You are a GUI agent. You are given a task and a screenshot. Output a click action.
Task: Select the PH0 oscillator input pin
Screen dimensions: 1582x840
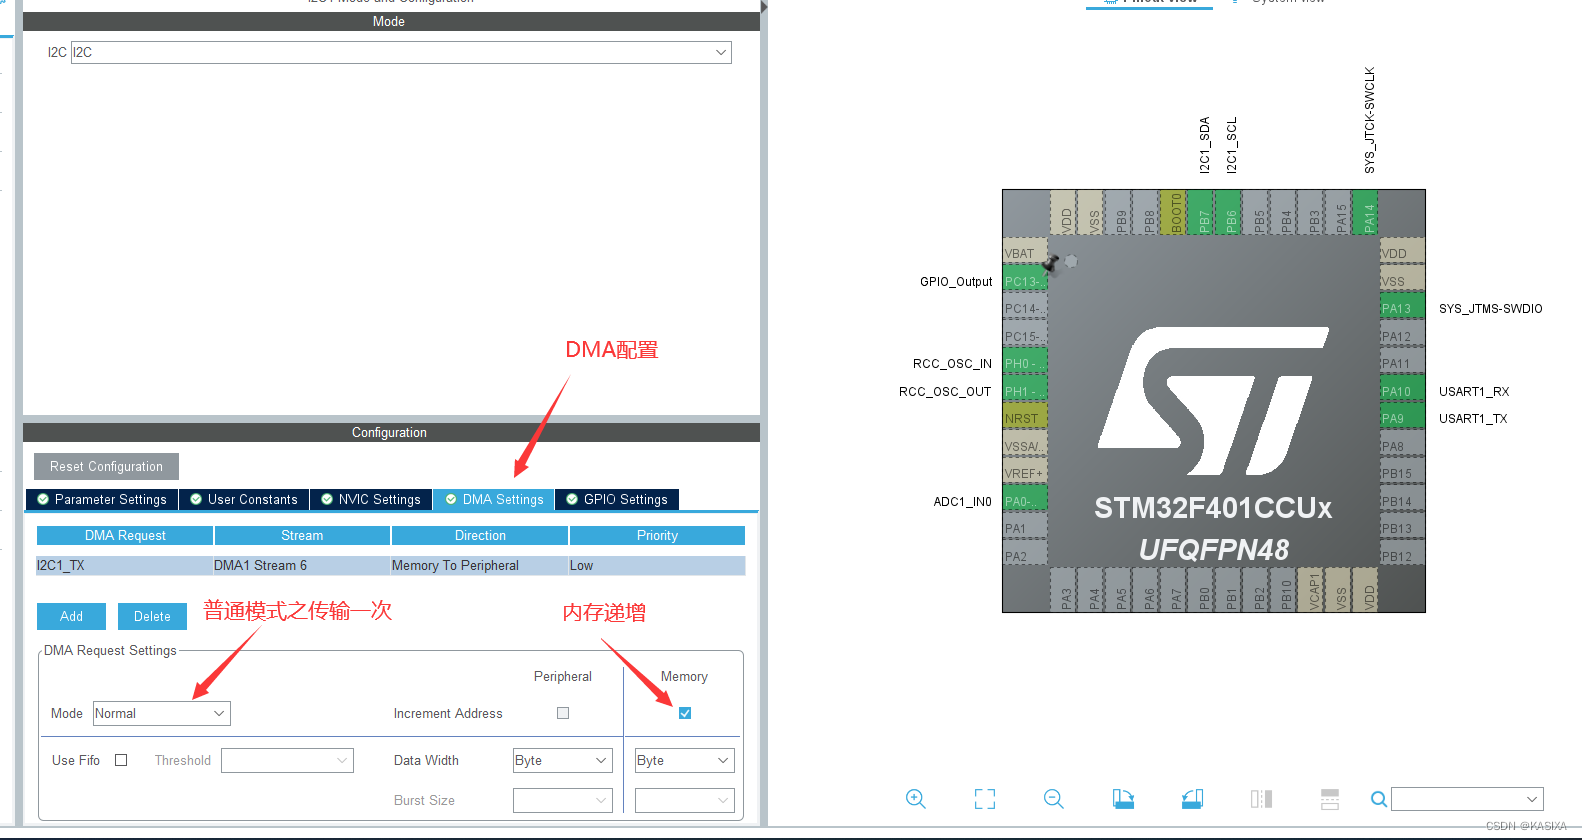point(1025,363)
